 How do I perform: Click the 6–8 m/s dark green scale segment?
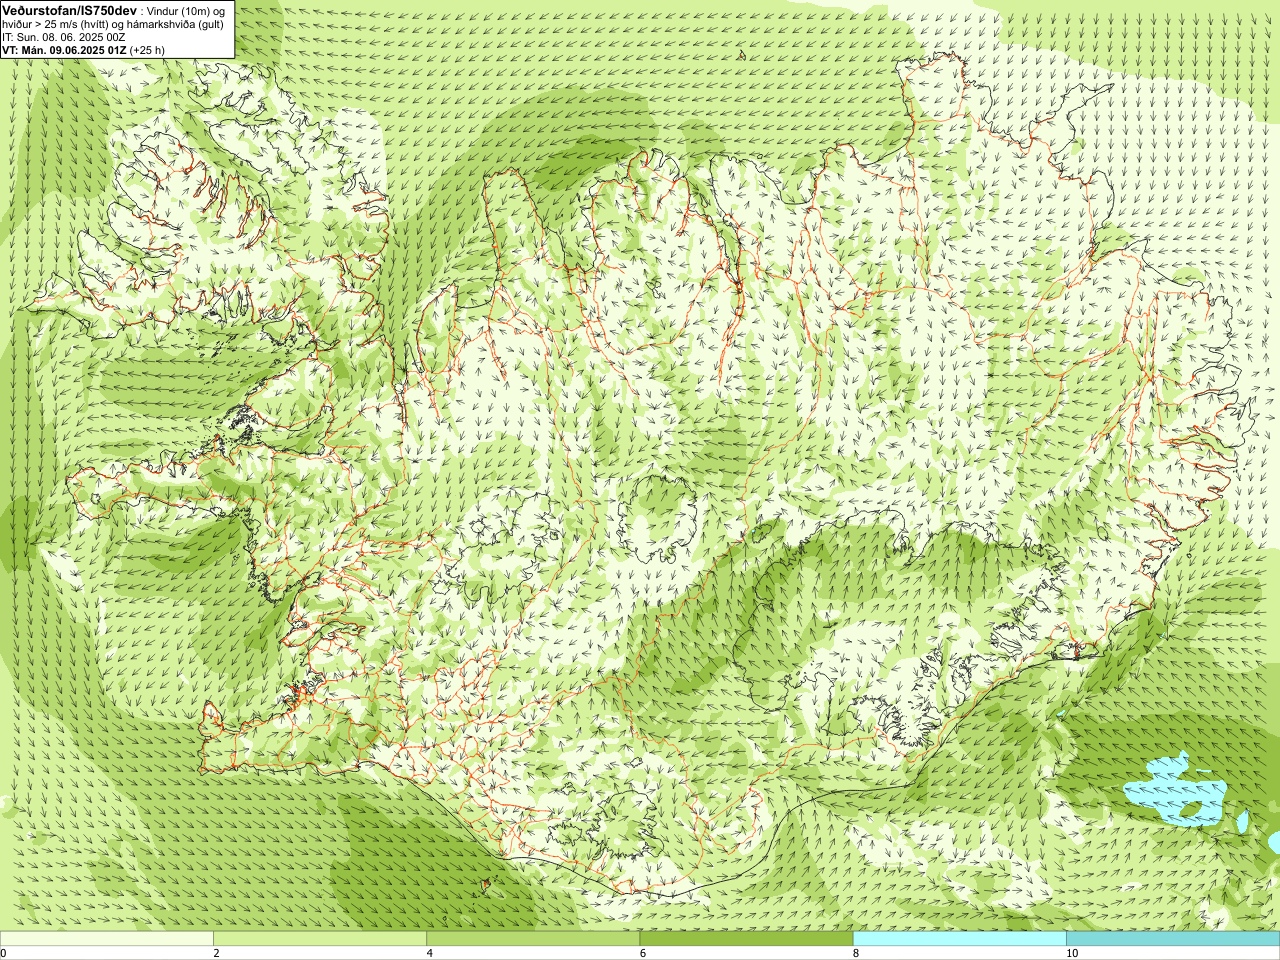point(746,939)
